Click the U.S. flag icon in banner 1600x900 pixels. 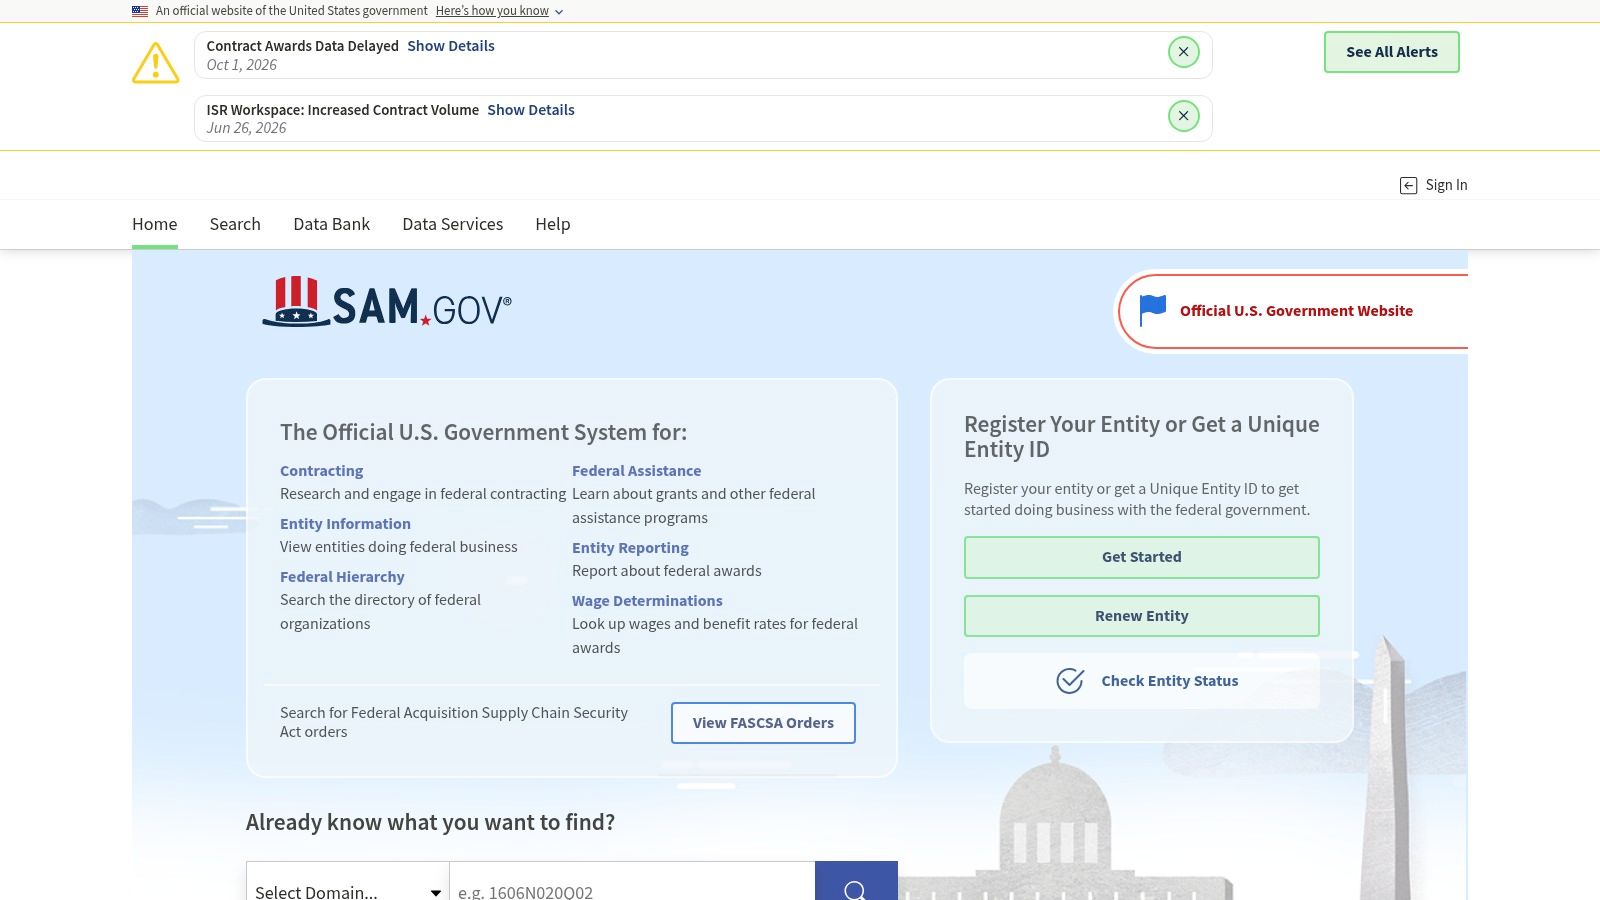(140, 11)
